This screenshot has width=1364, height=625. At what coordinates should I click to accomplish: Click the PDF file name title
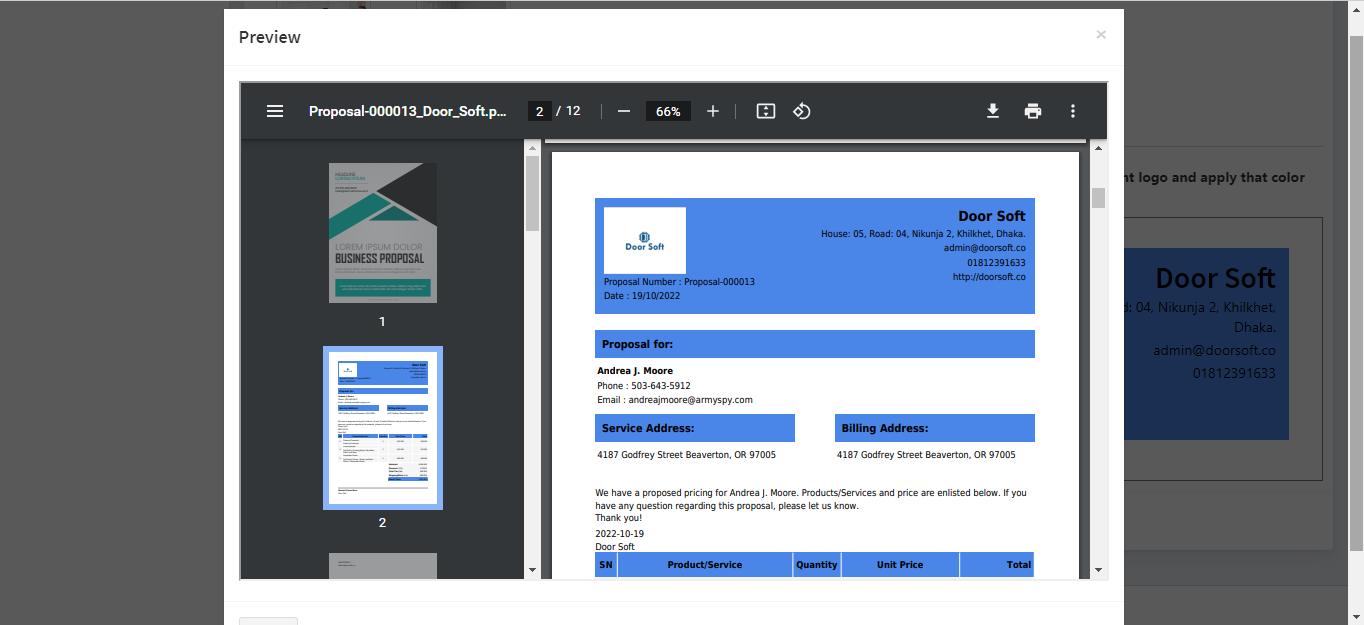[407, 111]
